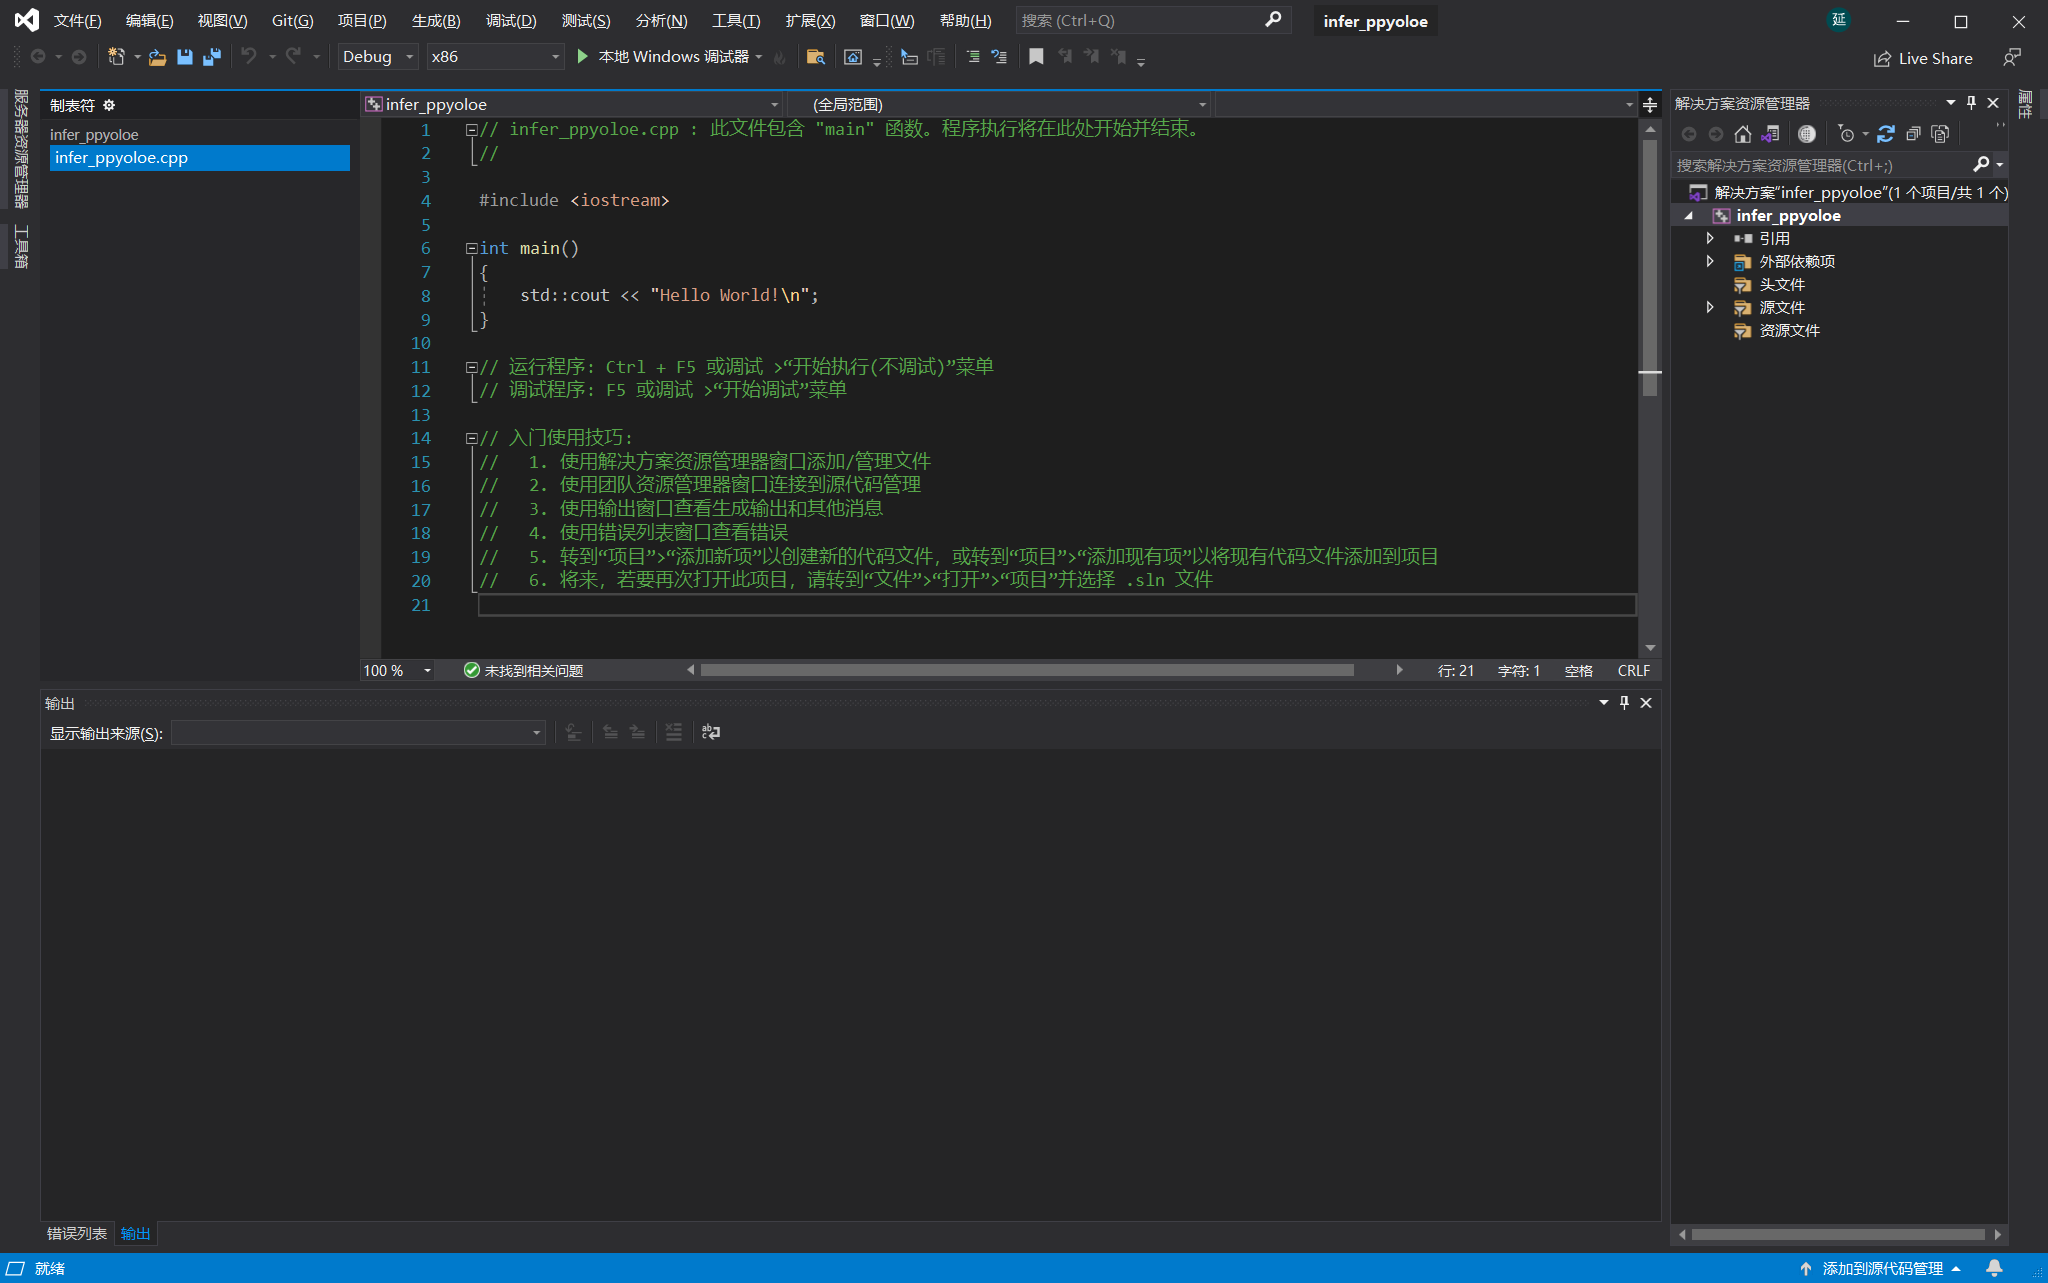Click the editor horizontal scrollbar
This screenshot has width=2048, height=1283.
coord(1027,670)
